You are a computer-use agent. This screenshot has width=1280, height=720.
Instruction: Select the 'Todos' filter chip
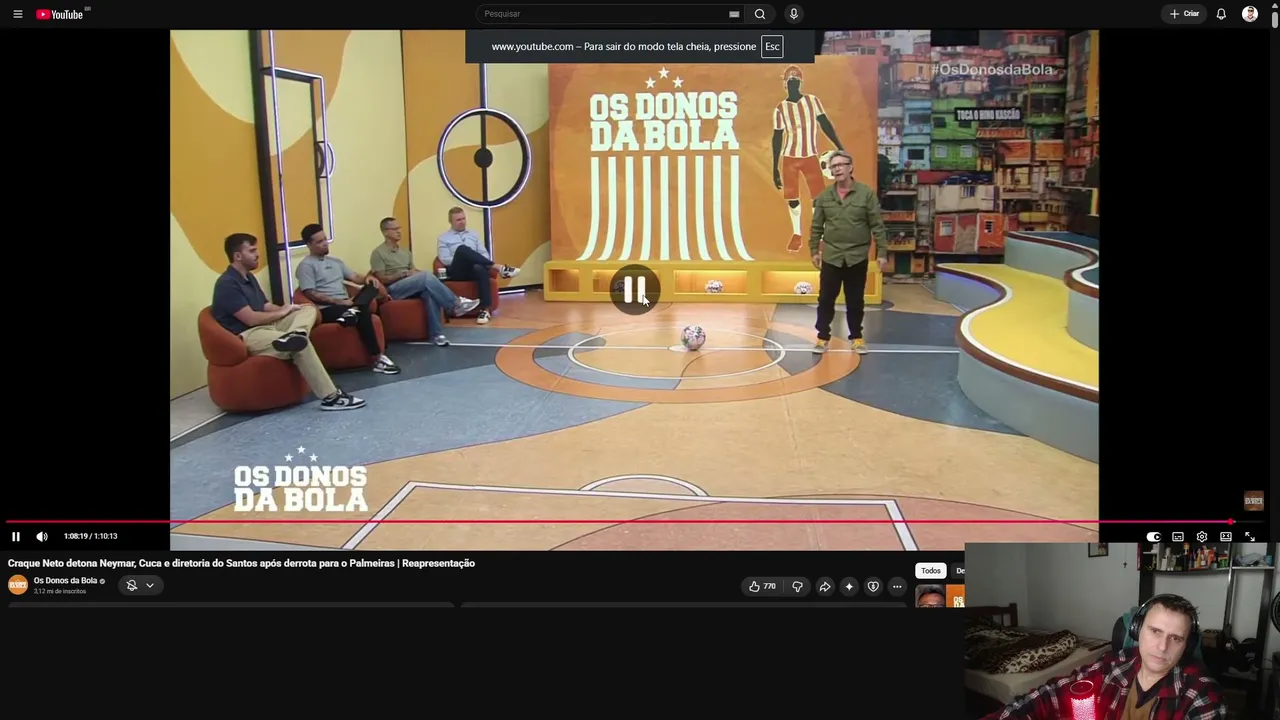click(931, 571)
